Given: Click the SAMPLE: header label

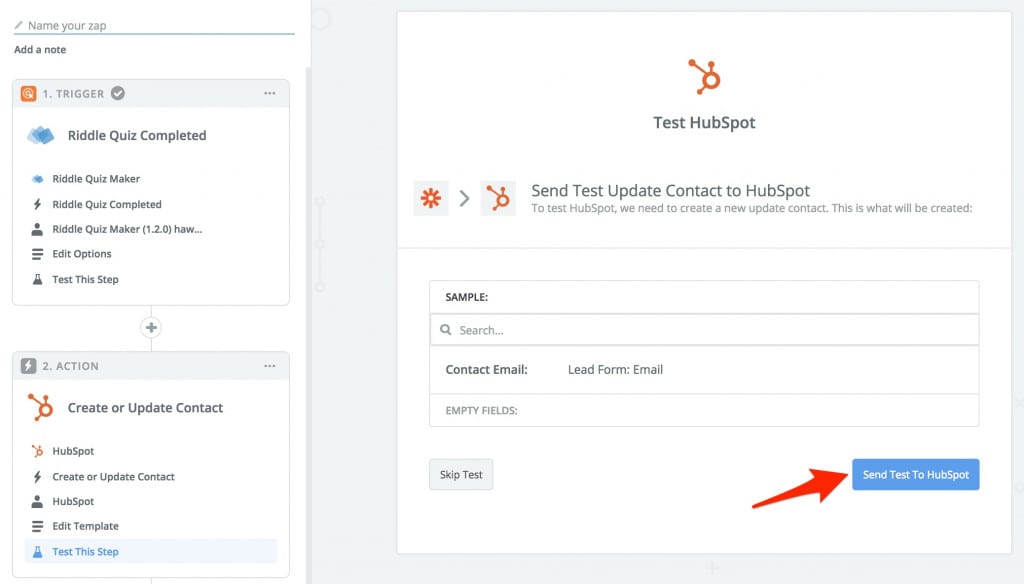Looking at the screenshot, I should click(466, 297).
